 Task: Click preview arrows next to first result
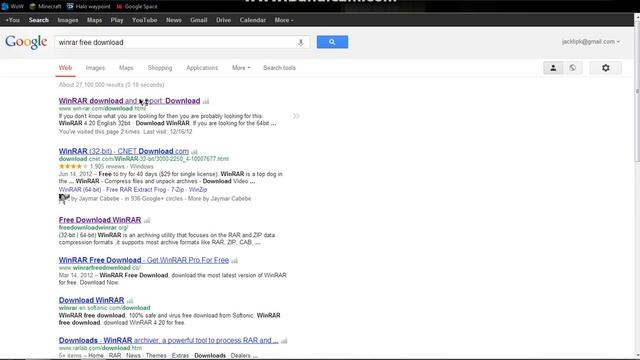296,116
